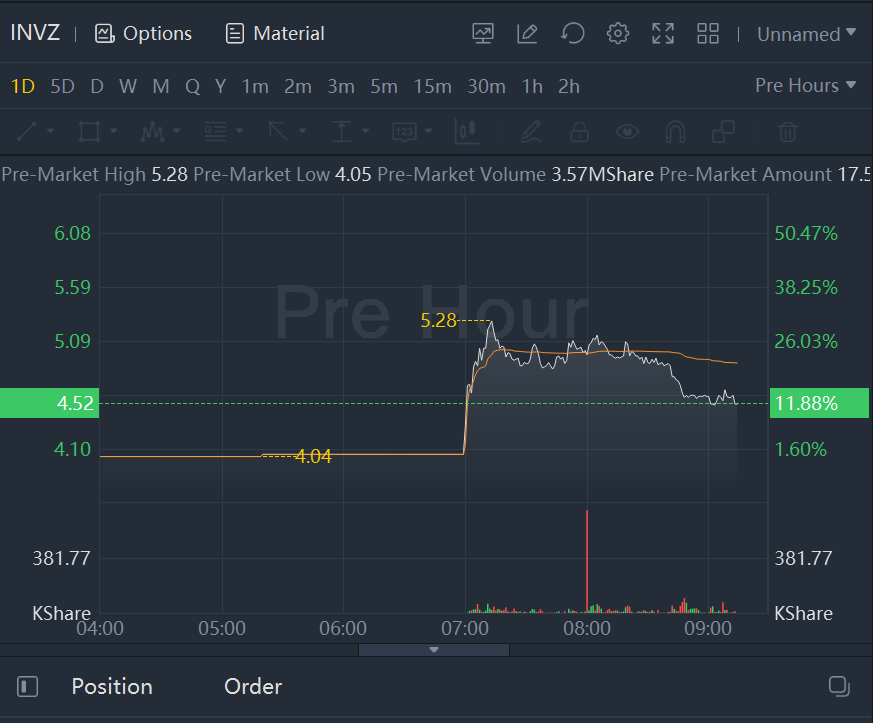Switch to 2h interval

[569, 86]
